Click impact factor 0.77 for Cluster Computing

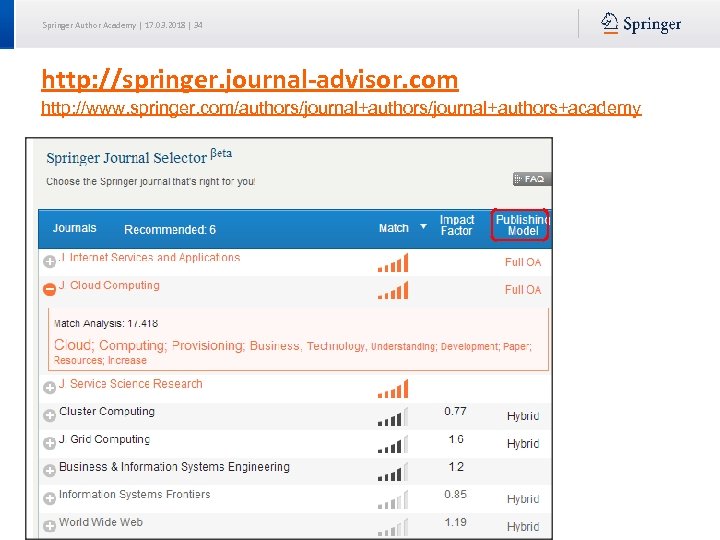[456, 411]
